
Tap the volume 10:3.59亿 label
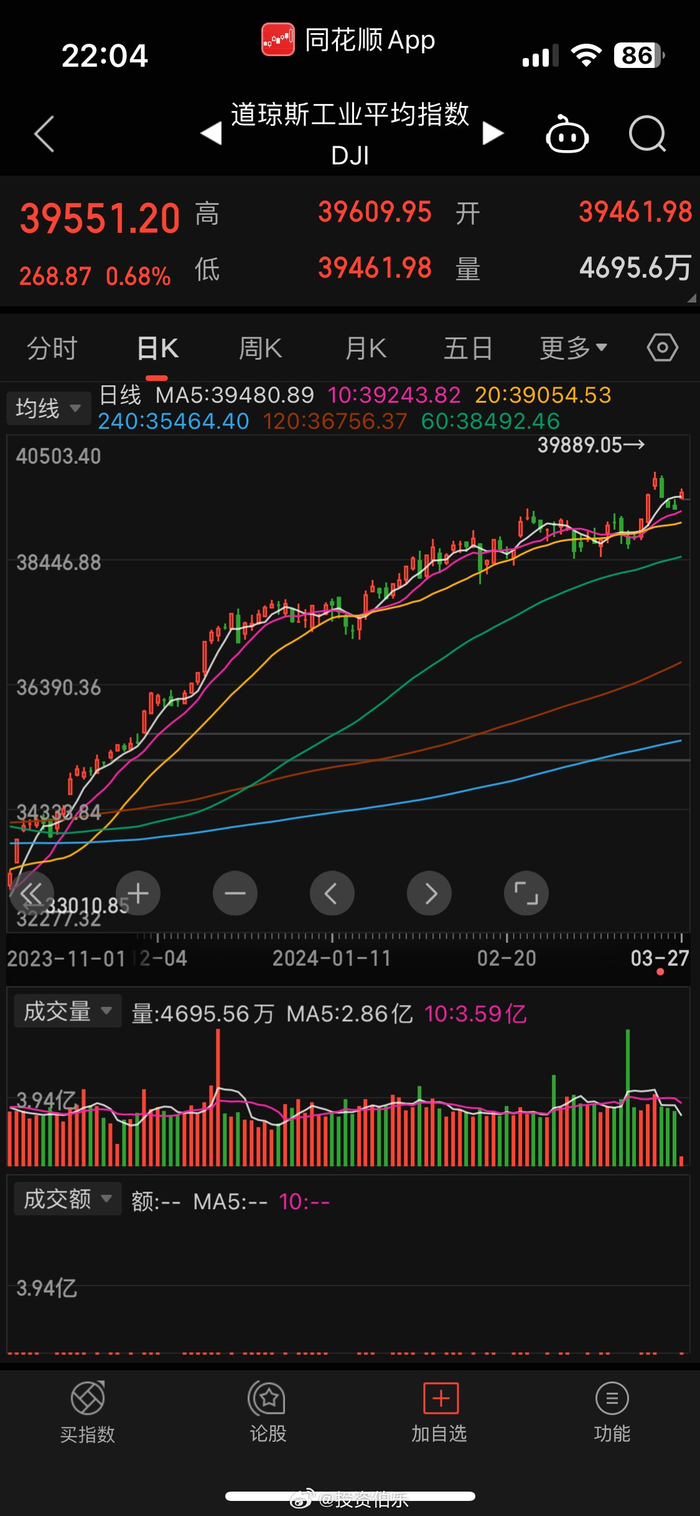pos(476,1013)
